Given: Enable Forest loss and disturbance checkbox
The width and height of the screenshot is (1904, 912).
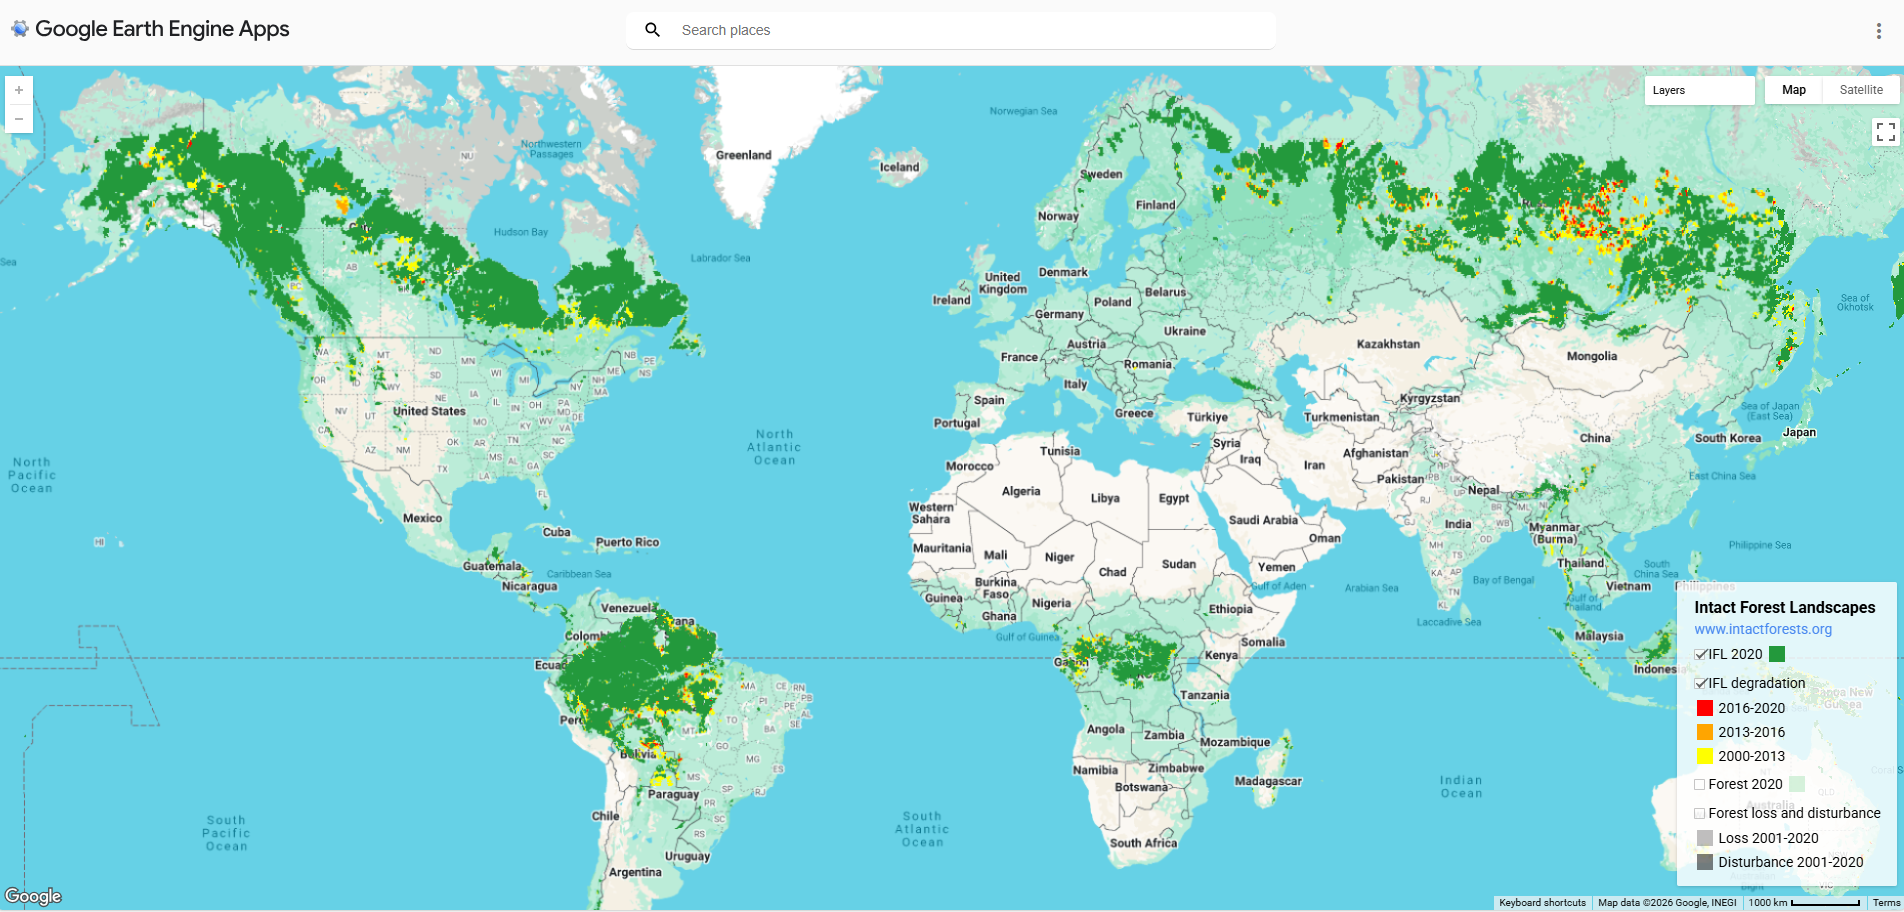Looking at the screenshot, I should tap(1700, 814).
